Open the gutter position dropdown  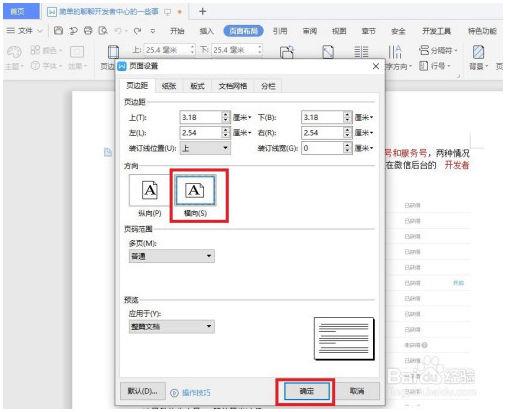point(205,148)
